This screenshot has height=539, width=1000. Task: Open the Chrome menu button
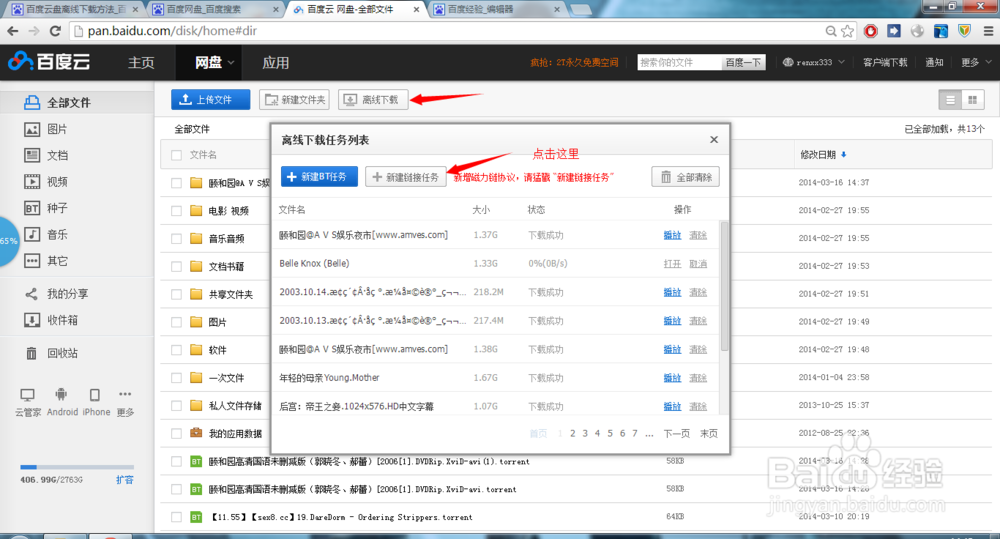coord(989,31)
